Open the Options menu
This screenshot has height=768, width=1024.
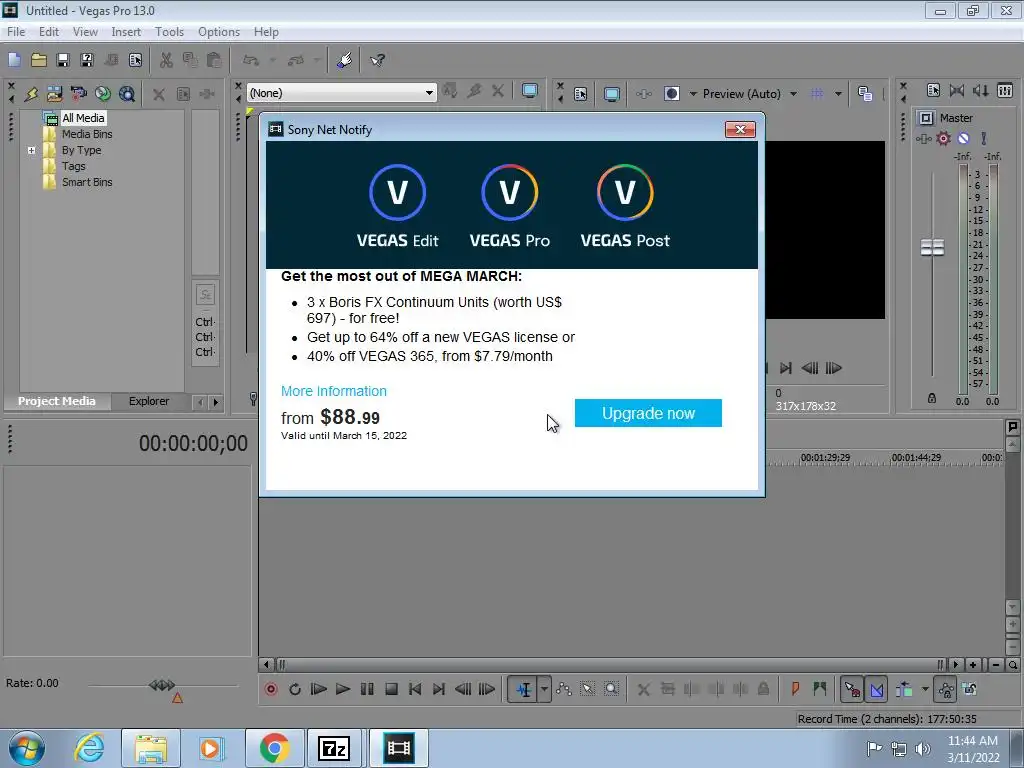[x=219, y=31]
